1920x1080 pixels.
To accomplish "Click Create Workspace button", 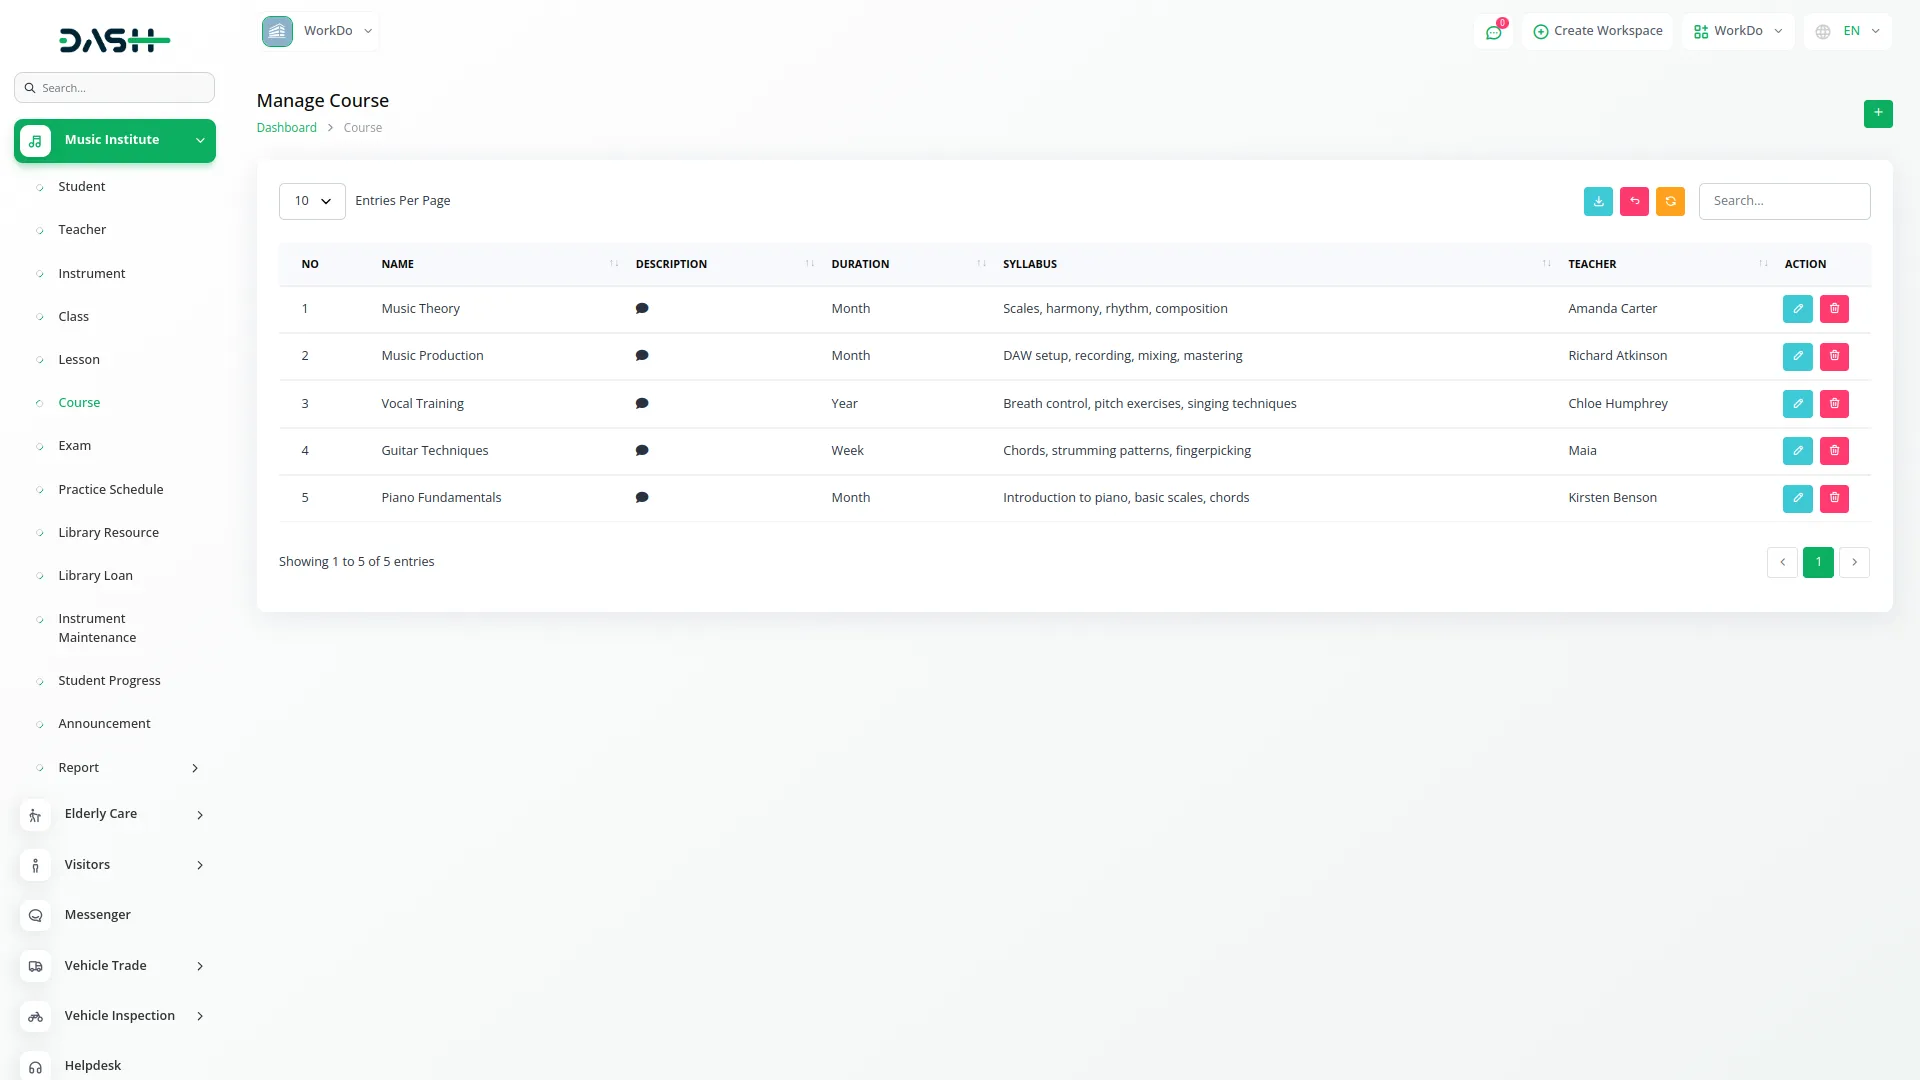I will (x=1597, y=31).
